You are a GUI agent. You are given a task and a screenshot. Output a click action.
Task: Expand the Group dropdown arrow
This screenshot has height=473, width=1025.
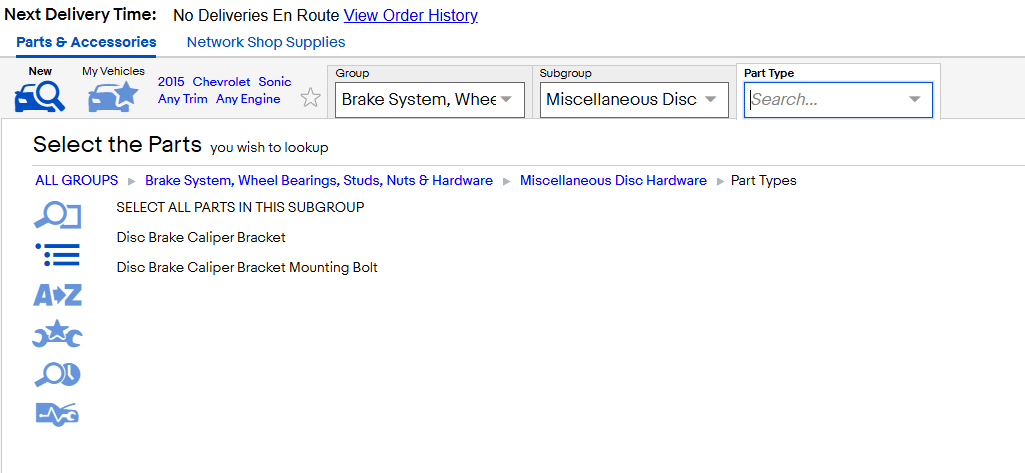coord(506,99)
